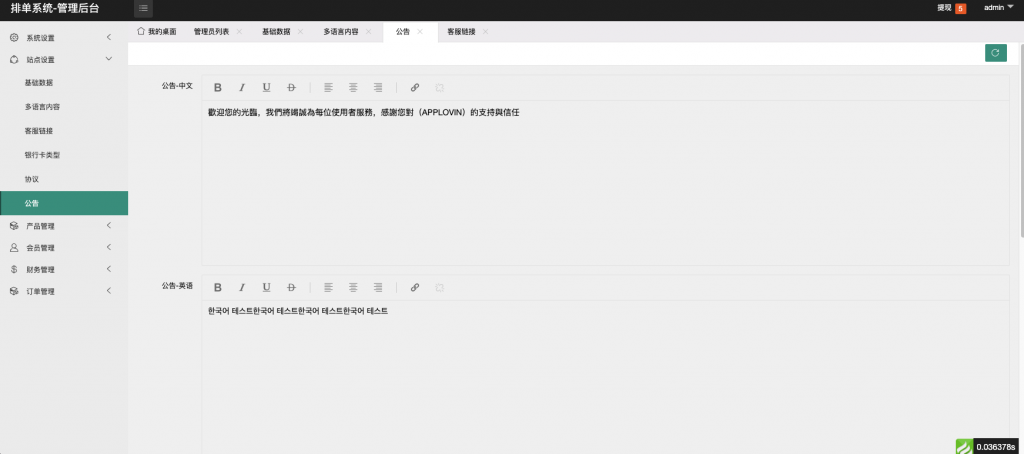The image size is (1024, 454).
Task: Close the 管理员列表 tab
Action: [x=240, y=31]
